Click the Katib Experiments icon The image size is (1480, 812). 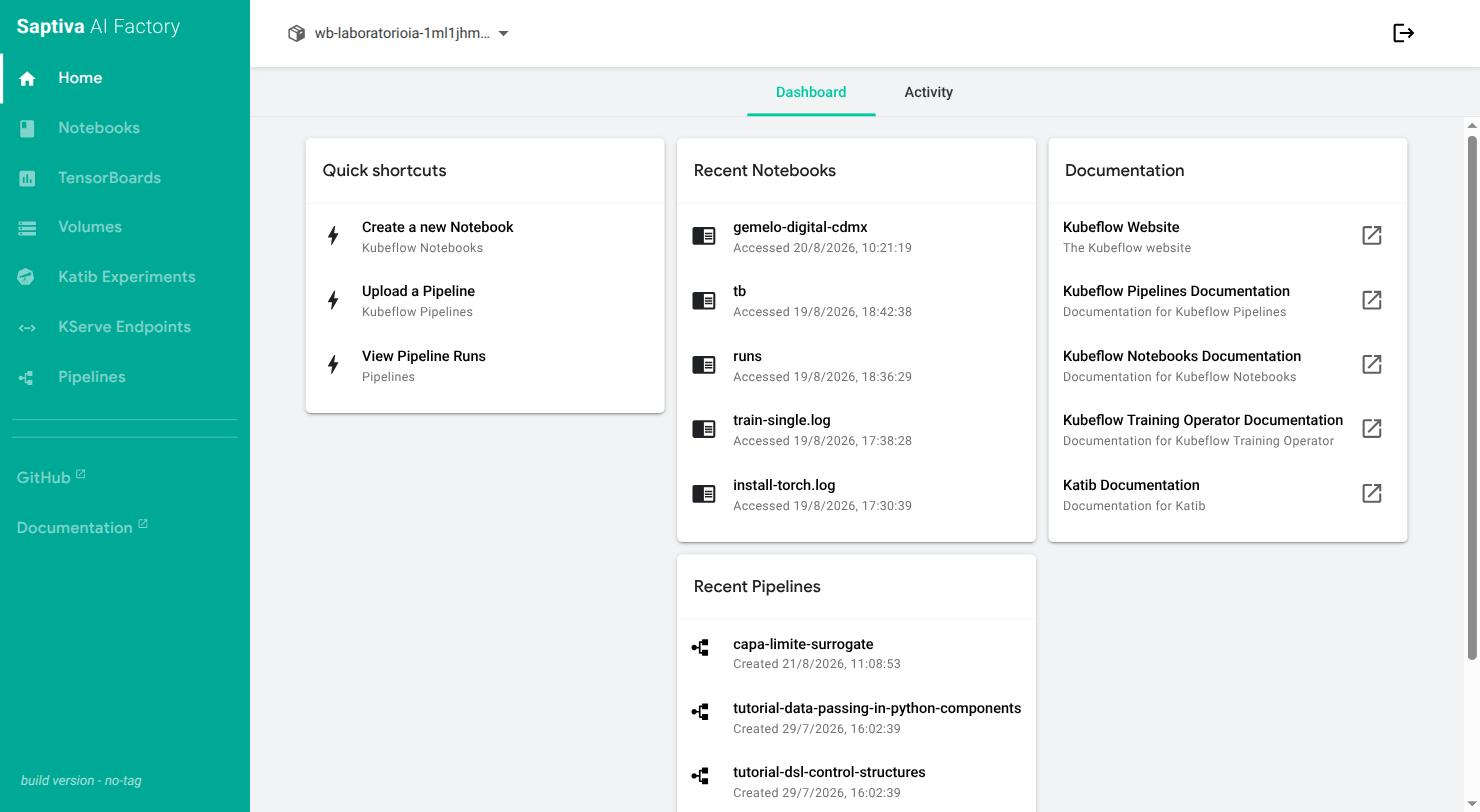27,277
